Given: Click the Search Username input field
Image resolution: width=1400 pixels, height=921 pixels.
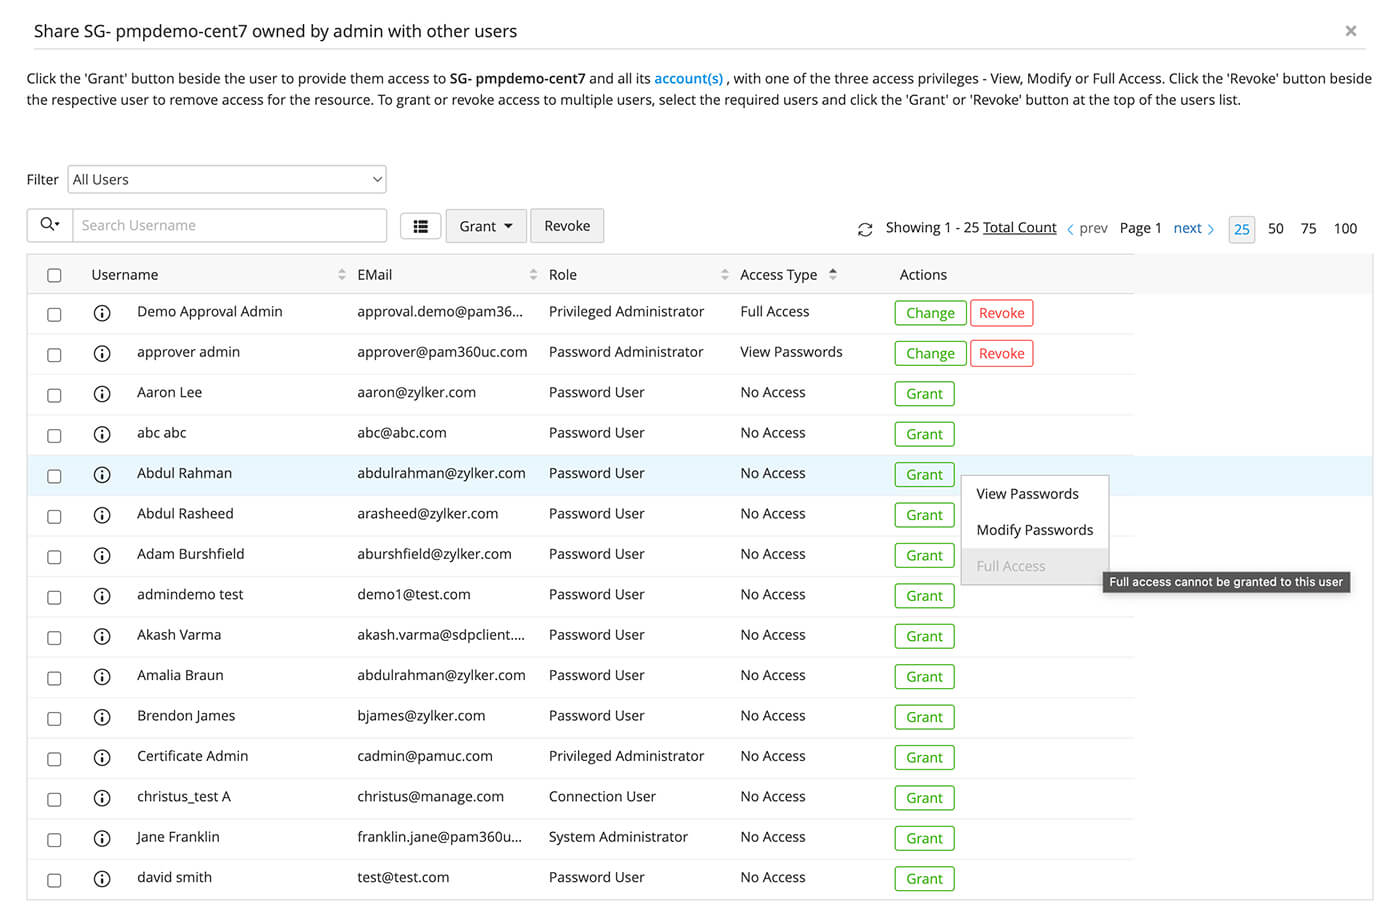Looking at the screenshot, I should coord(229,226).
